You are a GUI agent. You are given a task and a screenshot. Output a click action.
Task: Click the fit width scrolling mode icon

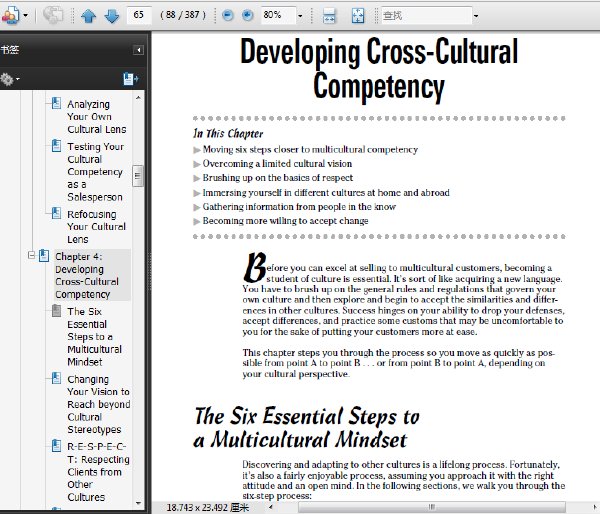click(329, 16)
